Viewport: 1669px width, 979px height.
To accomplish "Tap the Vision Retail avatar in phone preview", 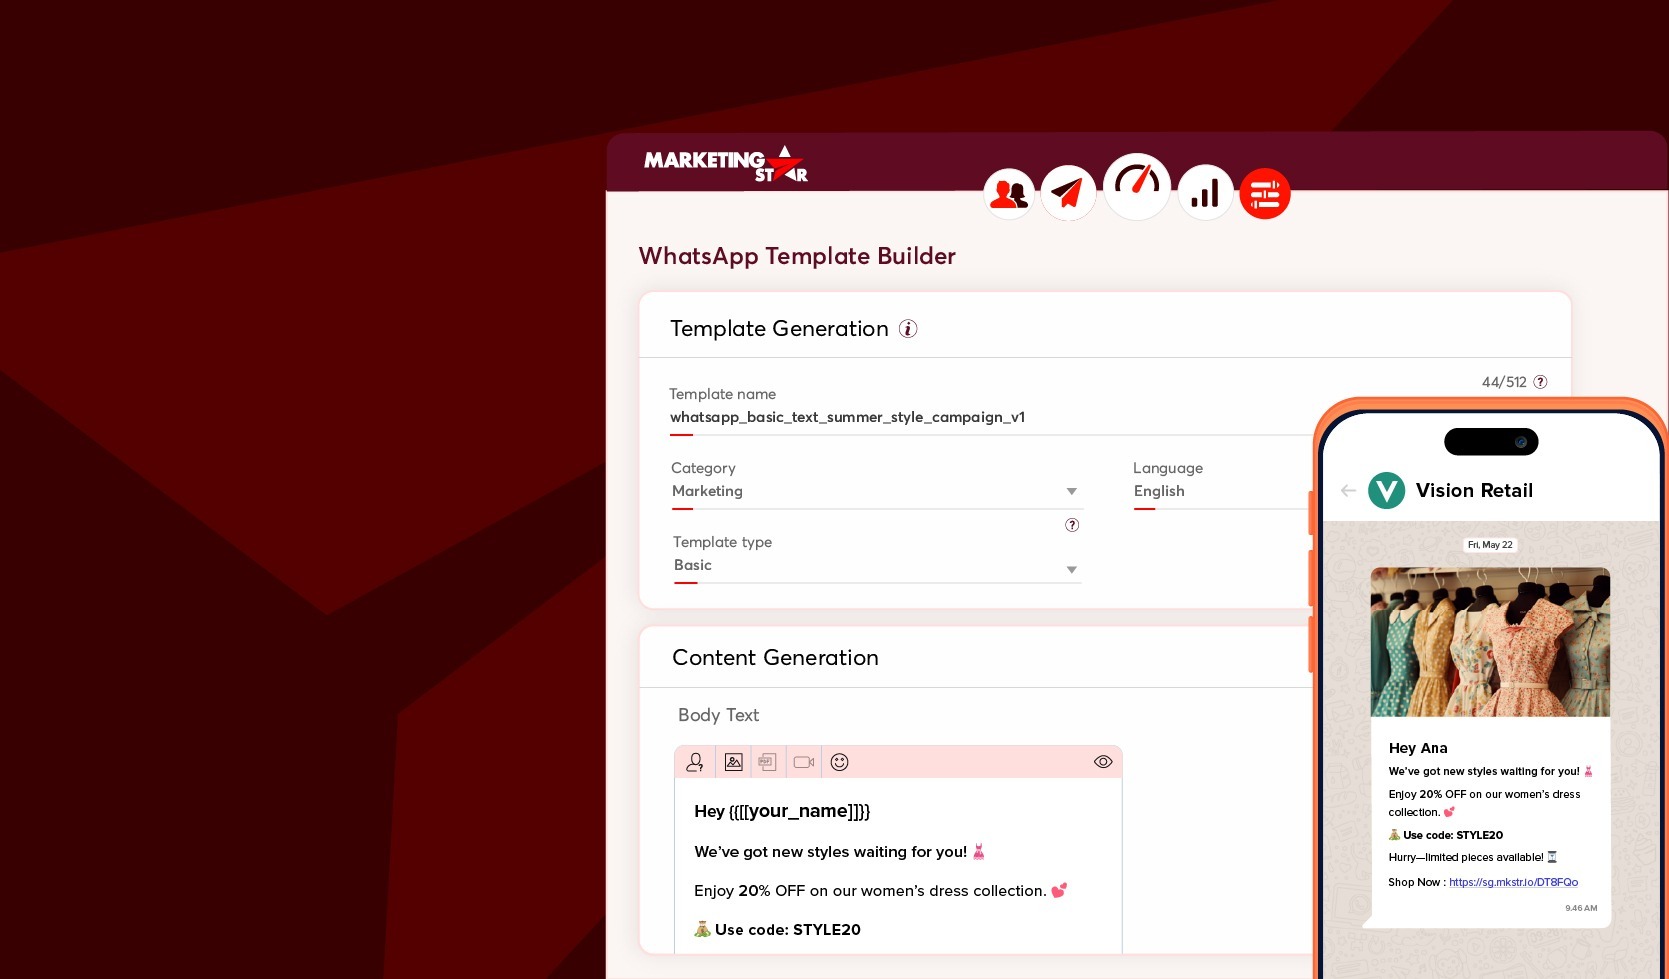I will 1386,491.
